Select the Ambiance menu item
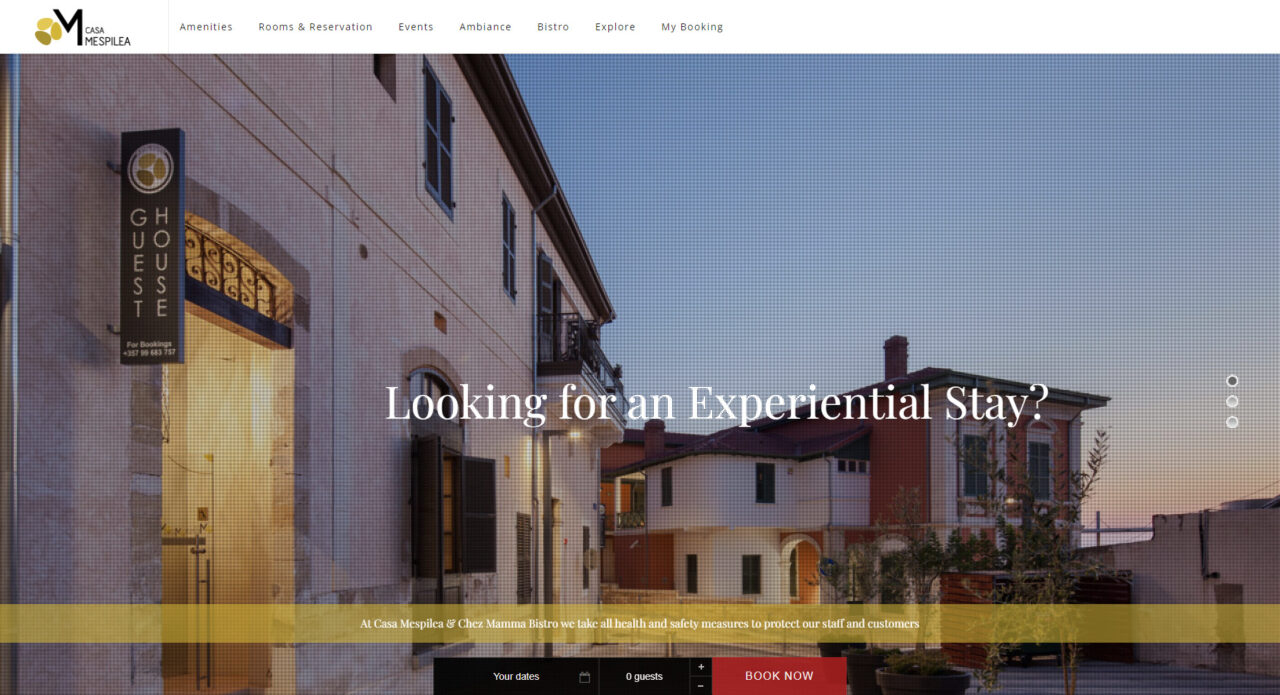This screenshot has height=695, width=1280. pos(485,27)
